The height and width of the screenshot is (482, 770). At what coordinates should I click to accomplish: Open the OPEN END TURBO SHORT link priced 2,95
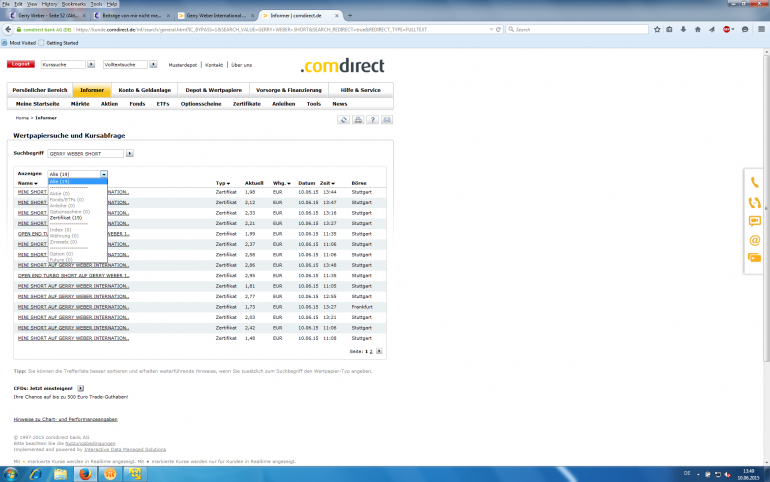(73, 275)
